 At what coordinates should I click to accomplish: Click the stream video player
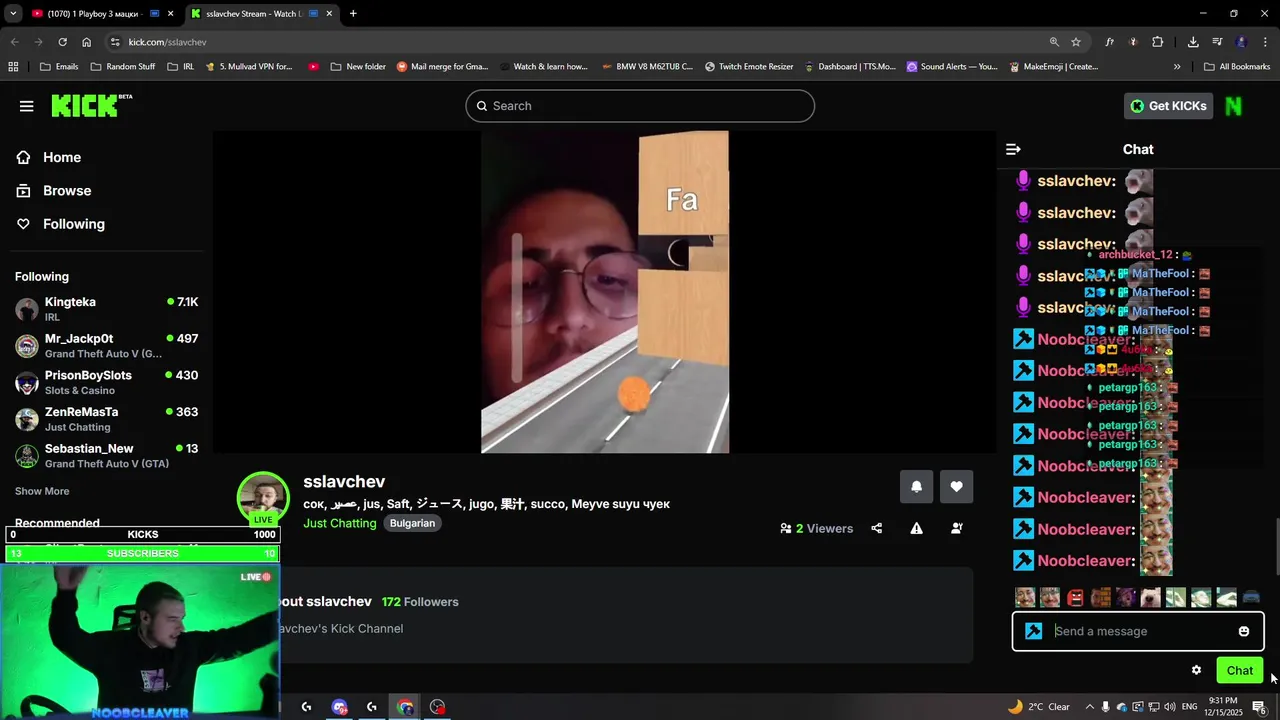(x=605, y=292)
